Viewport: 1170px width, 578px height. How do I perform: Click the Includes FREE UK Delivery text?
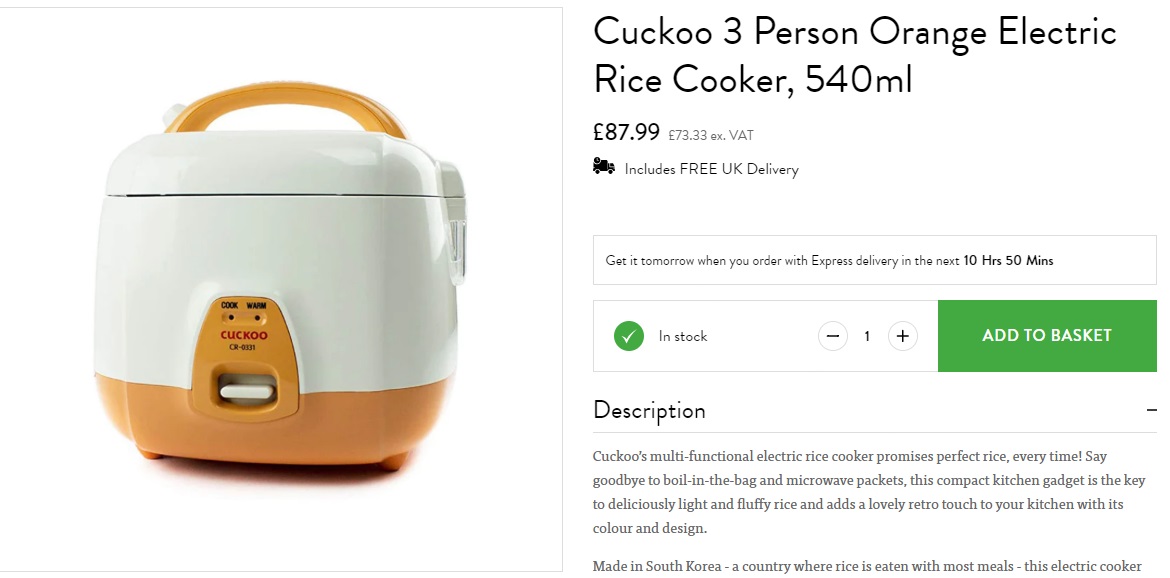tap(711, 169)
